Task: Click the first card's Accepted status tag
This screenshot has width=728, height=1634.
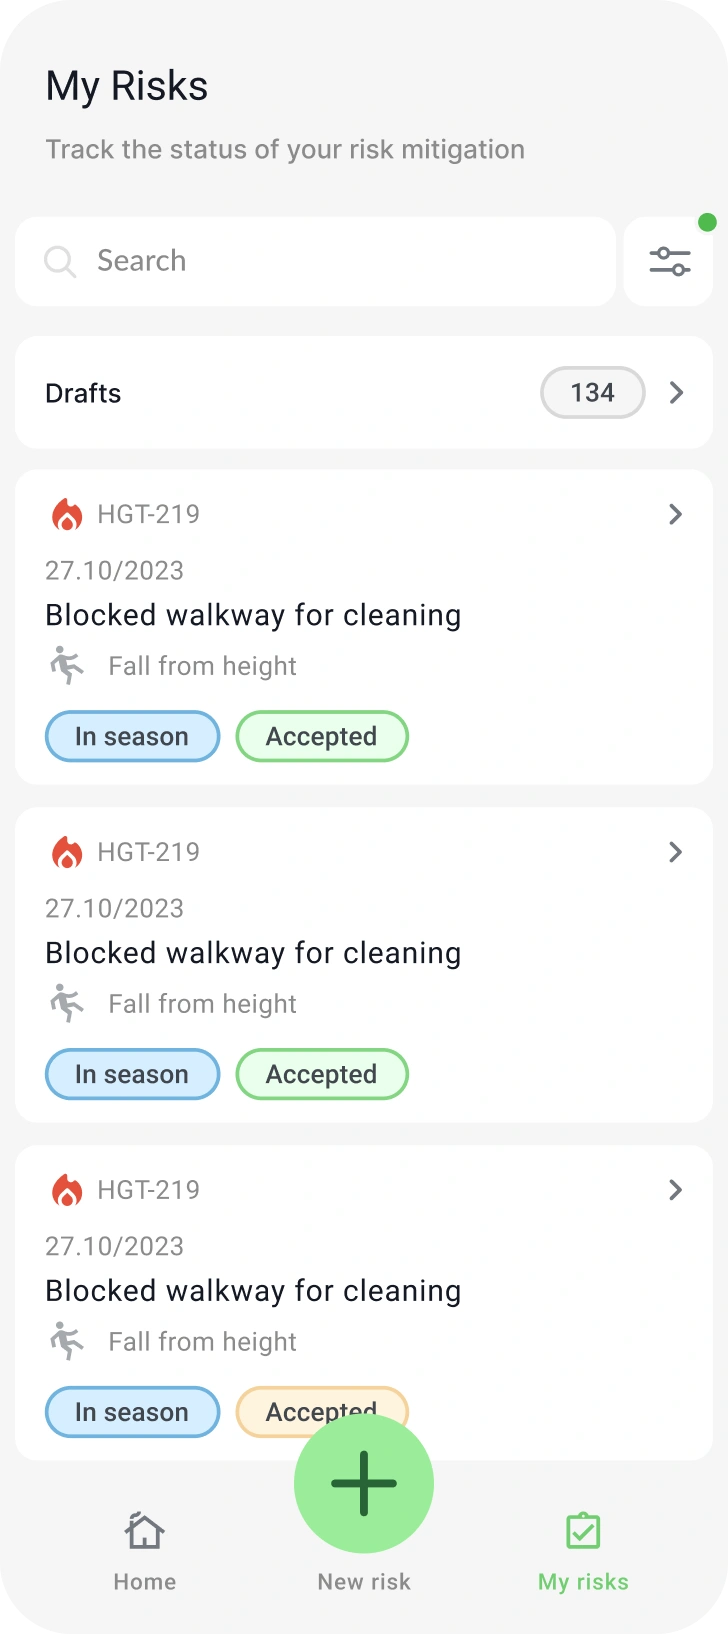Action: (322, 737)
